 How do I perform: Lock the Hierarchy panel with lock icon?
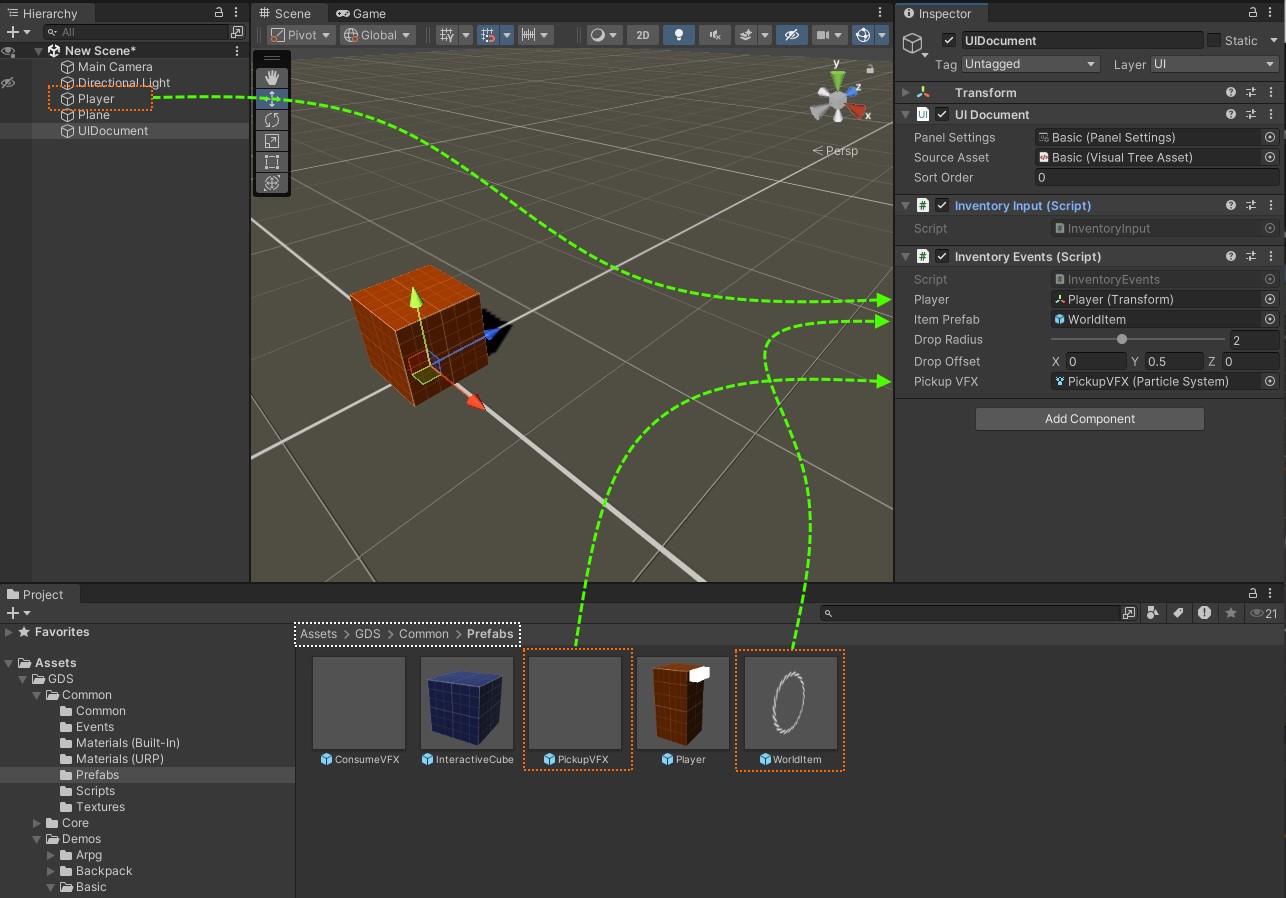[219, 13]
